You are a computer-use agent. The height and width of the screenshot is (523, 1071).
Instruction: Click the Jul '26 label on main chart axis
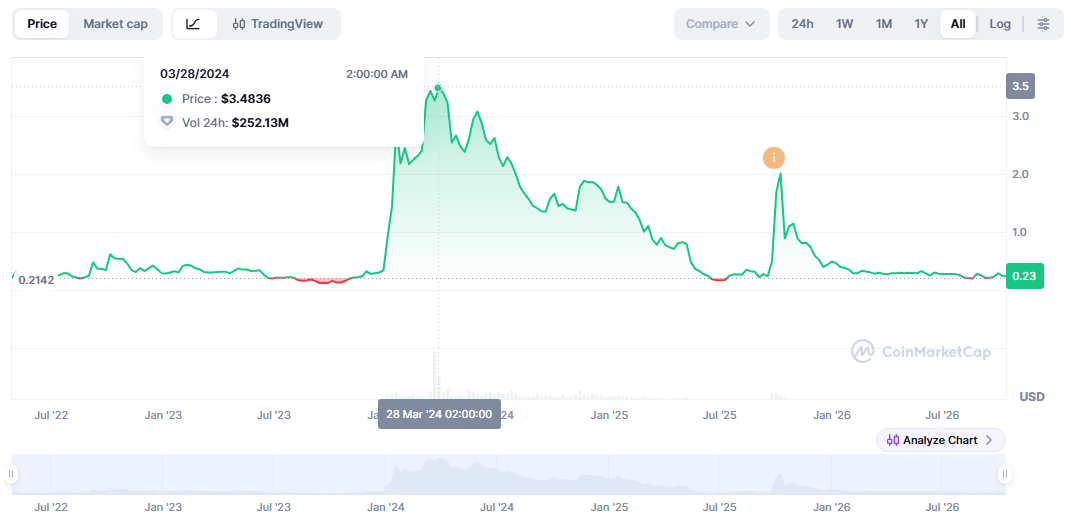click(942, 414)
